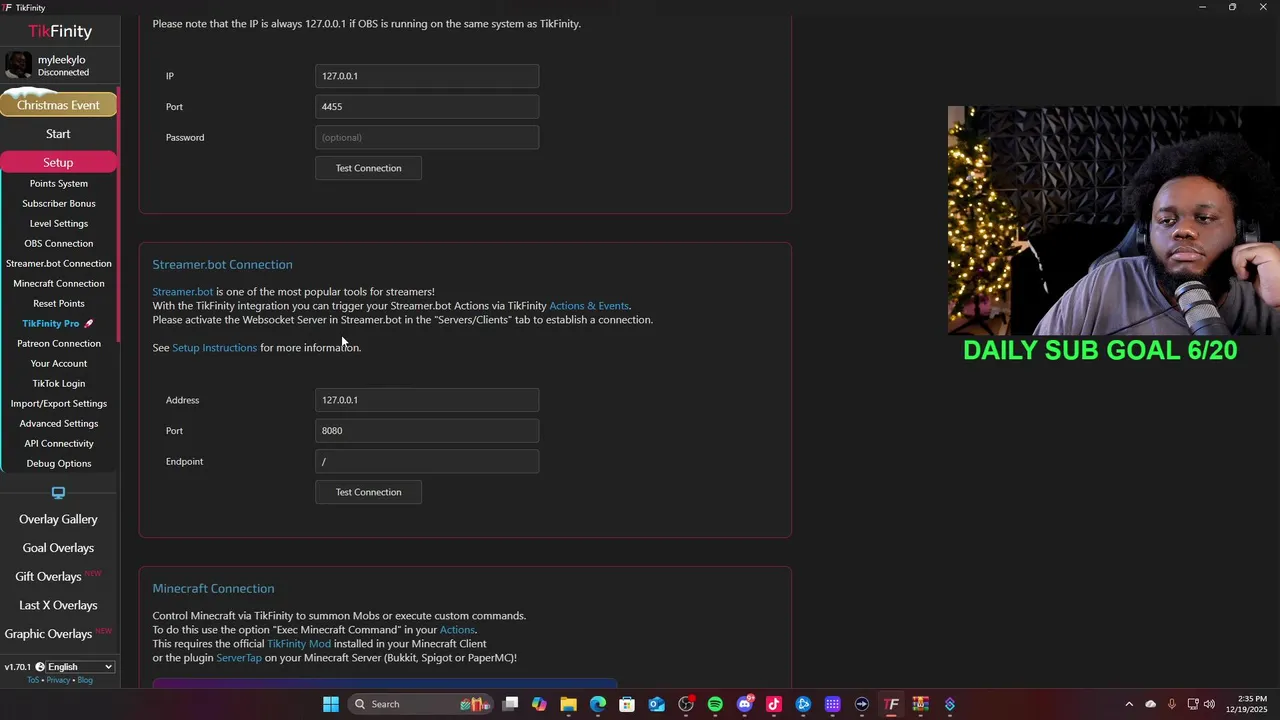Open API Connectivity
This screenshot has width=1280, height=720.
(x=58, y=443)
